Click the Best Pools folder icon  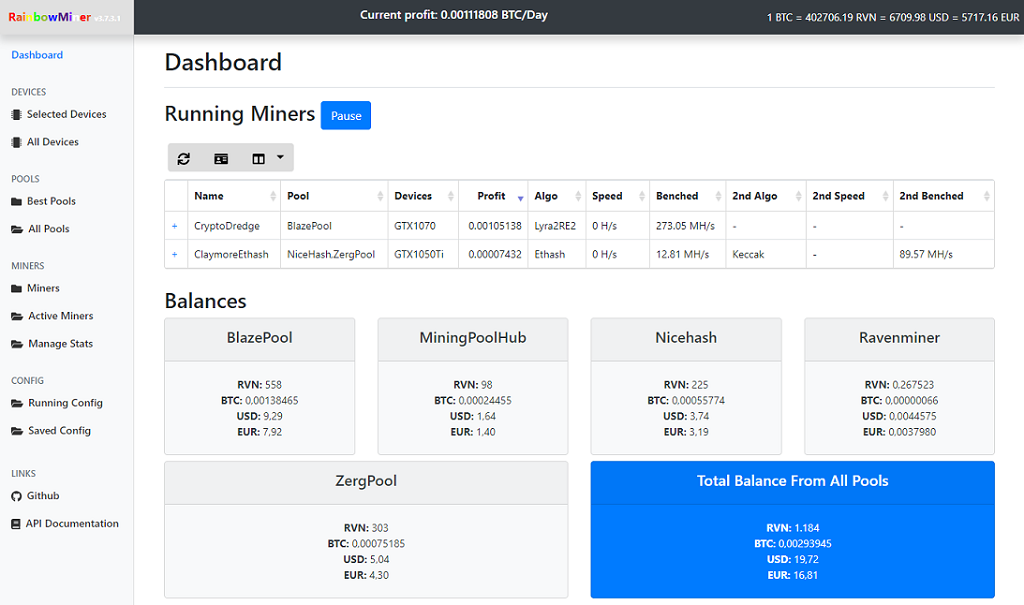click(16, 201)
